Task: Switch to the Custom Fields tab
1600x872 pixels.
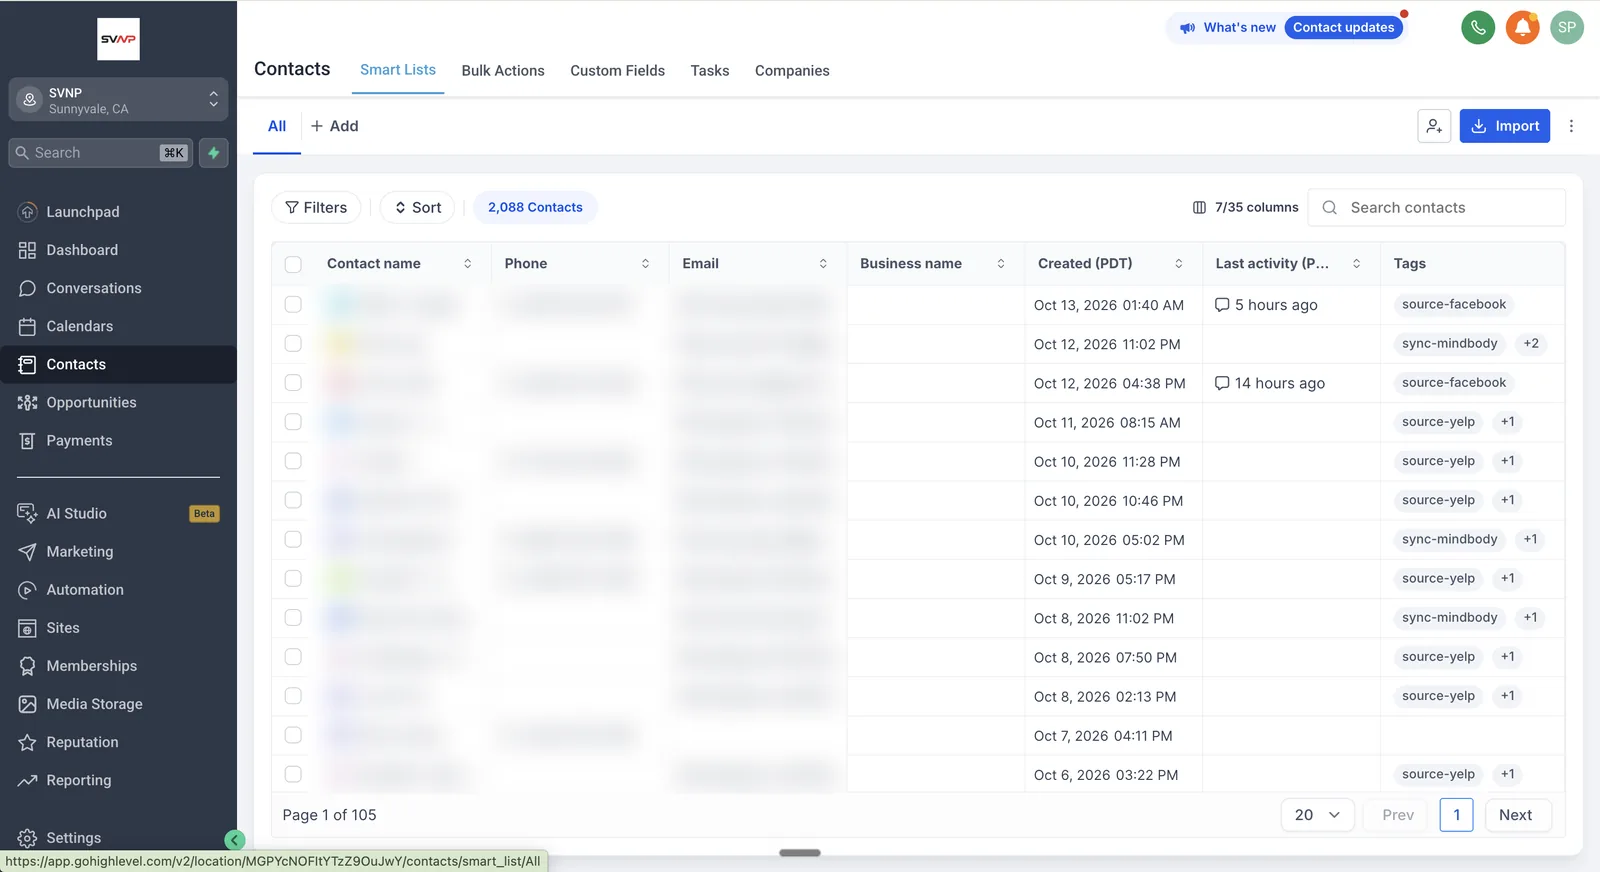Action: point(617,71)
